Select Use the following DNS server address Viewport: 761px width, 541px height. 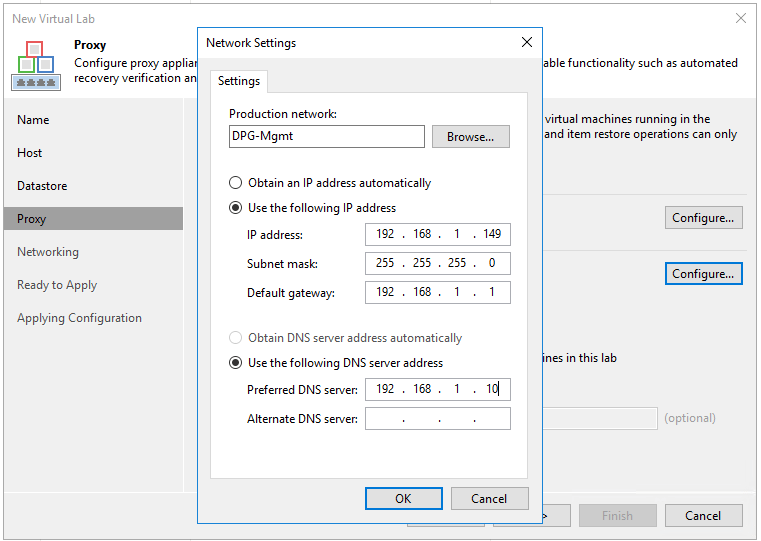click(x=236, y=363)
